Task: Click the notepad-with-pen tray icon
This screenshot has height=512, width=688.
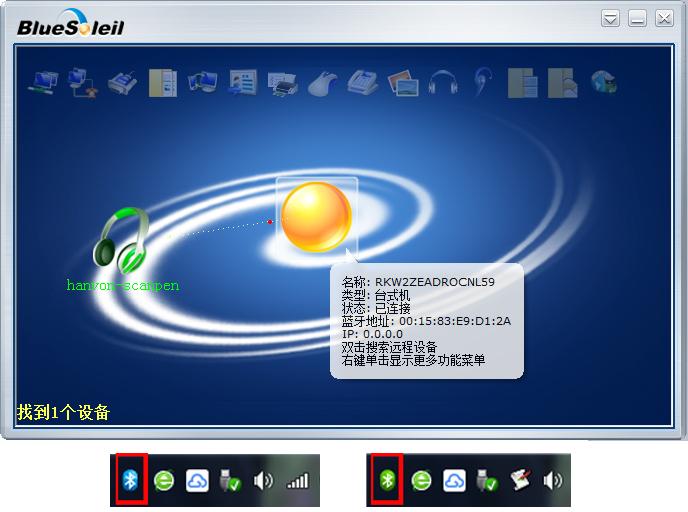Action: [x=521, y=481]
